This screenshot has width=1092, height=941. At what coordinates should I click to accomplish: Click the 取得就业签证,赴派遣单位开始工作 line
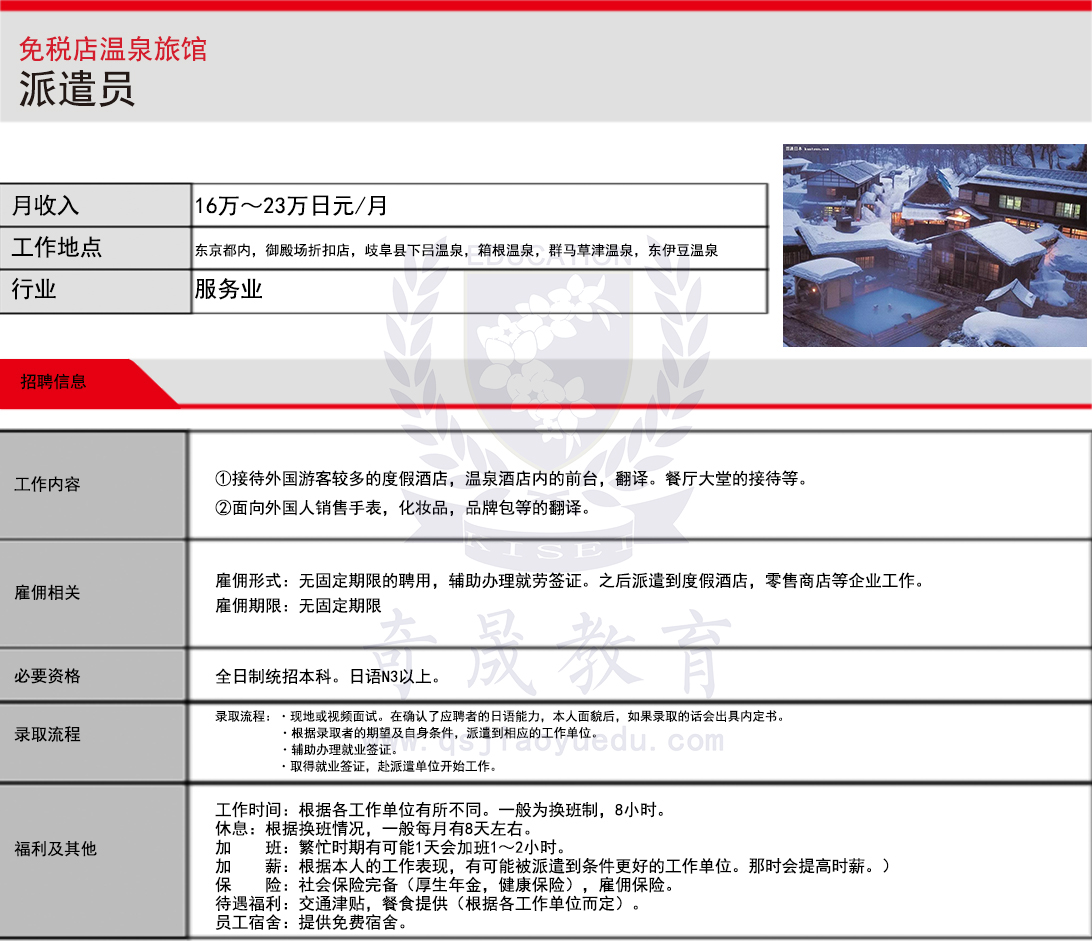[389, 766]
